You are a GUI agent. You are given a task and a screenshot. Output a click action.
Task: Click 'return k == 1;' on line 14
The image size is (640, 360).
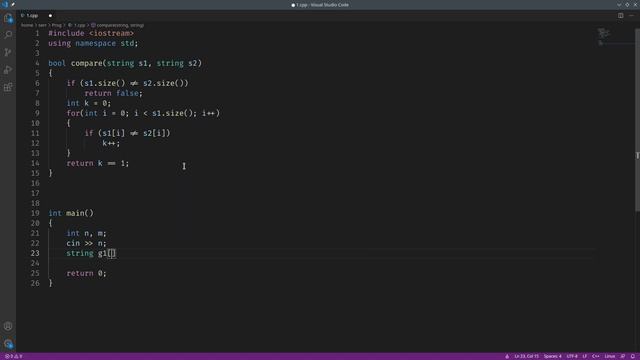pos(98,163)
